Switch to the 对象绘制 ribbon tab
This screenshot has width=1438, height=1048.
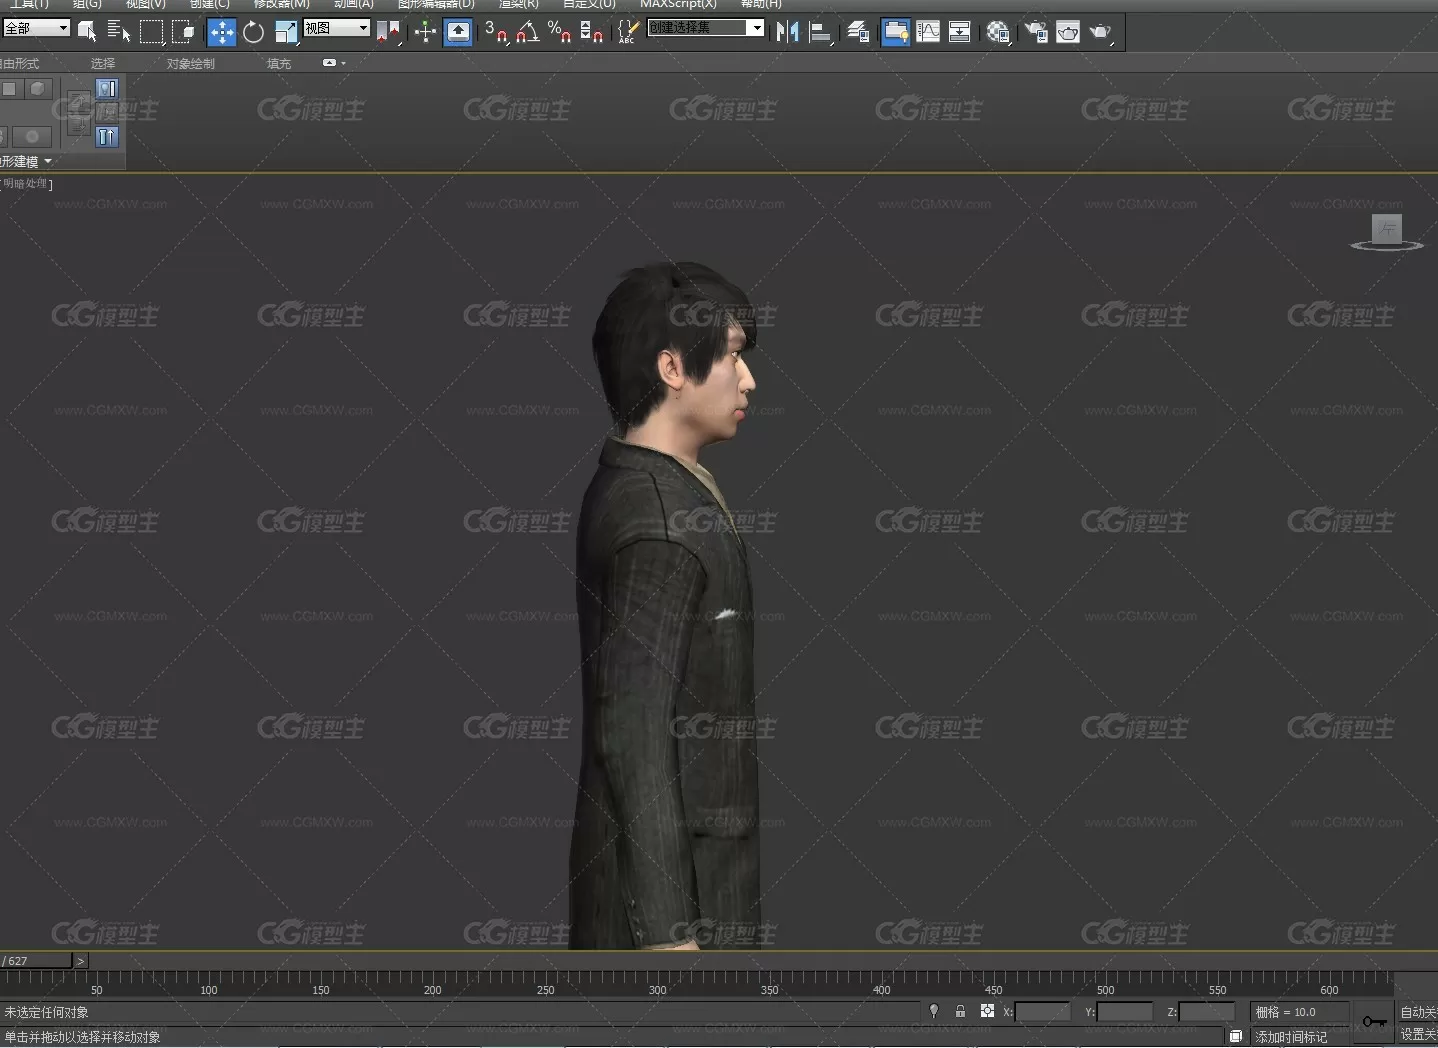pos(191,63)
